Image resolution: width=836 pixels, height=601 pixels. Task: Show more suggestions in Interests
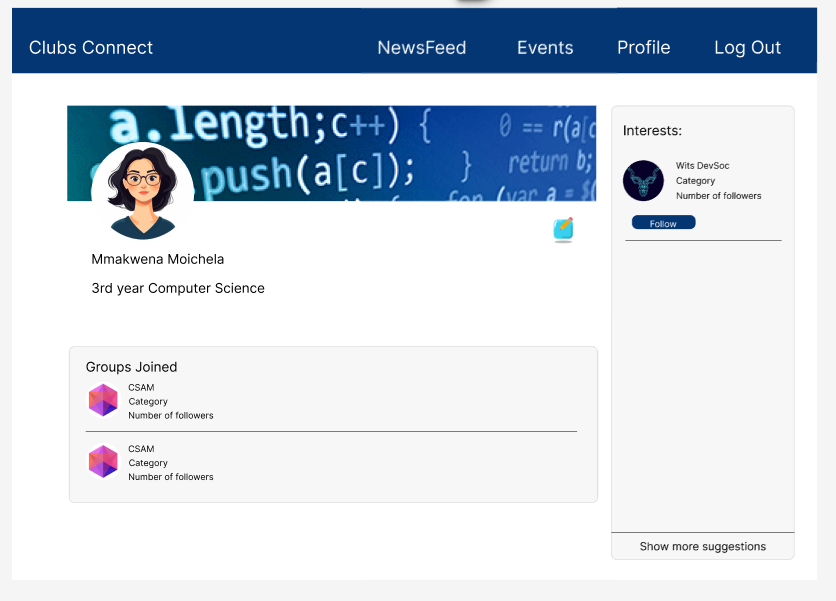[703, 546]
